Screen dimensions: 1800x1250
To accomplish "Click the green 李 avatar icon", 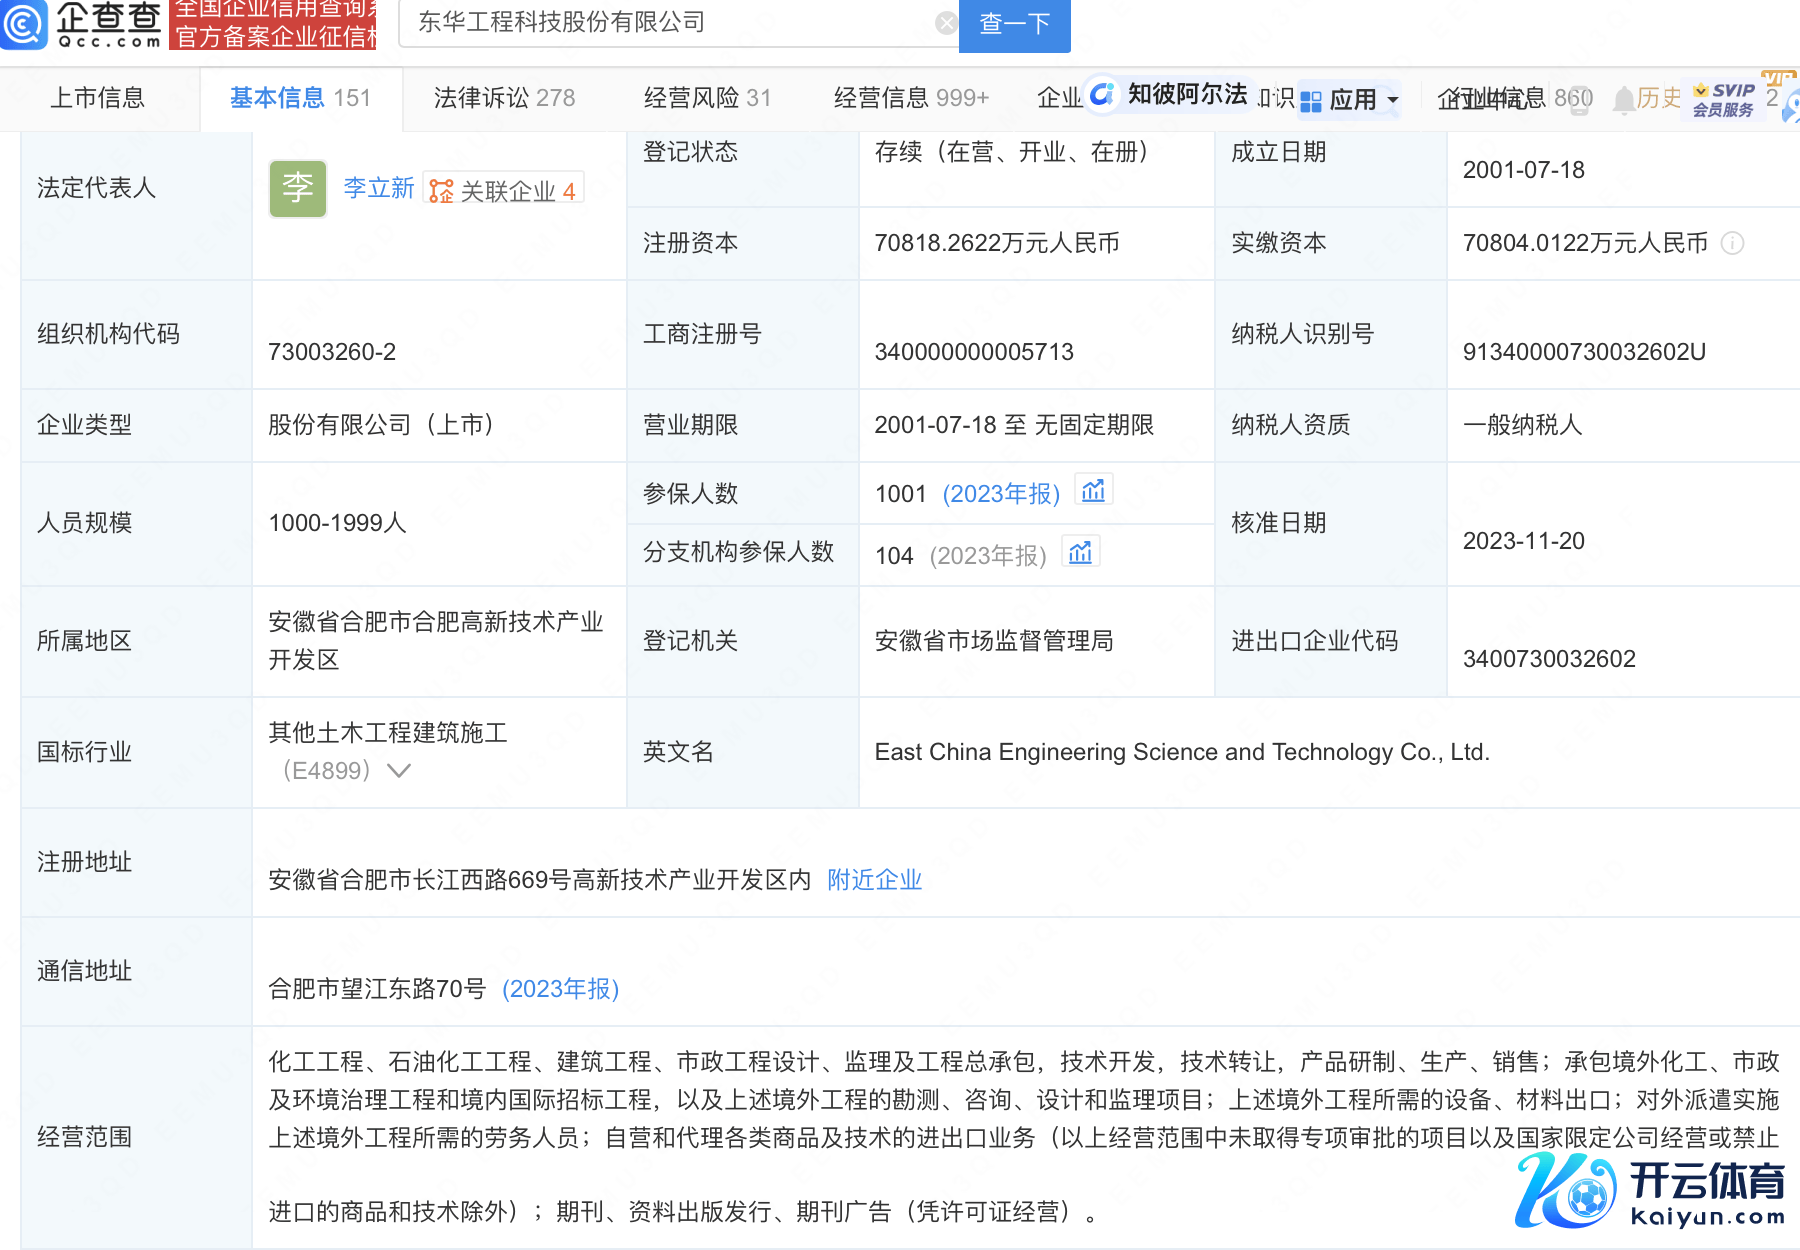I will 297,188.
